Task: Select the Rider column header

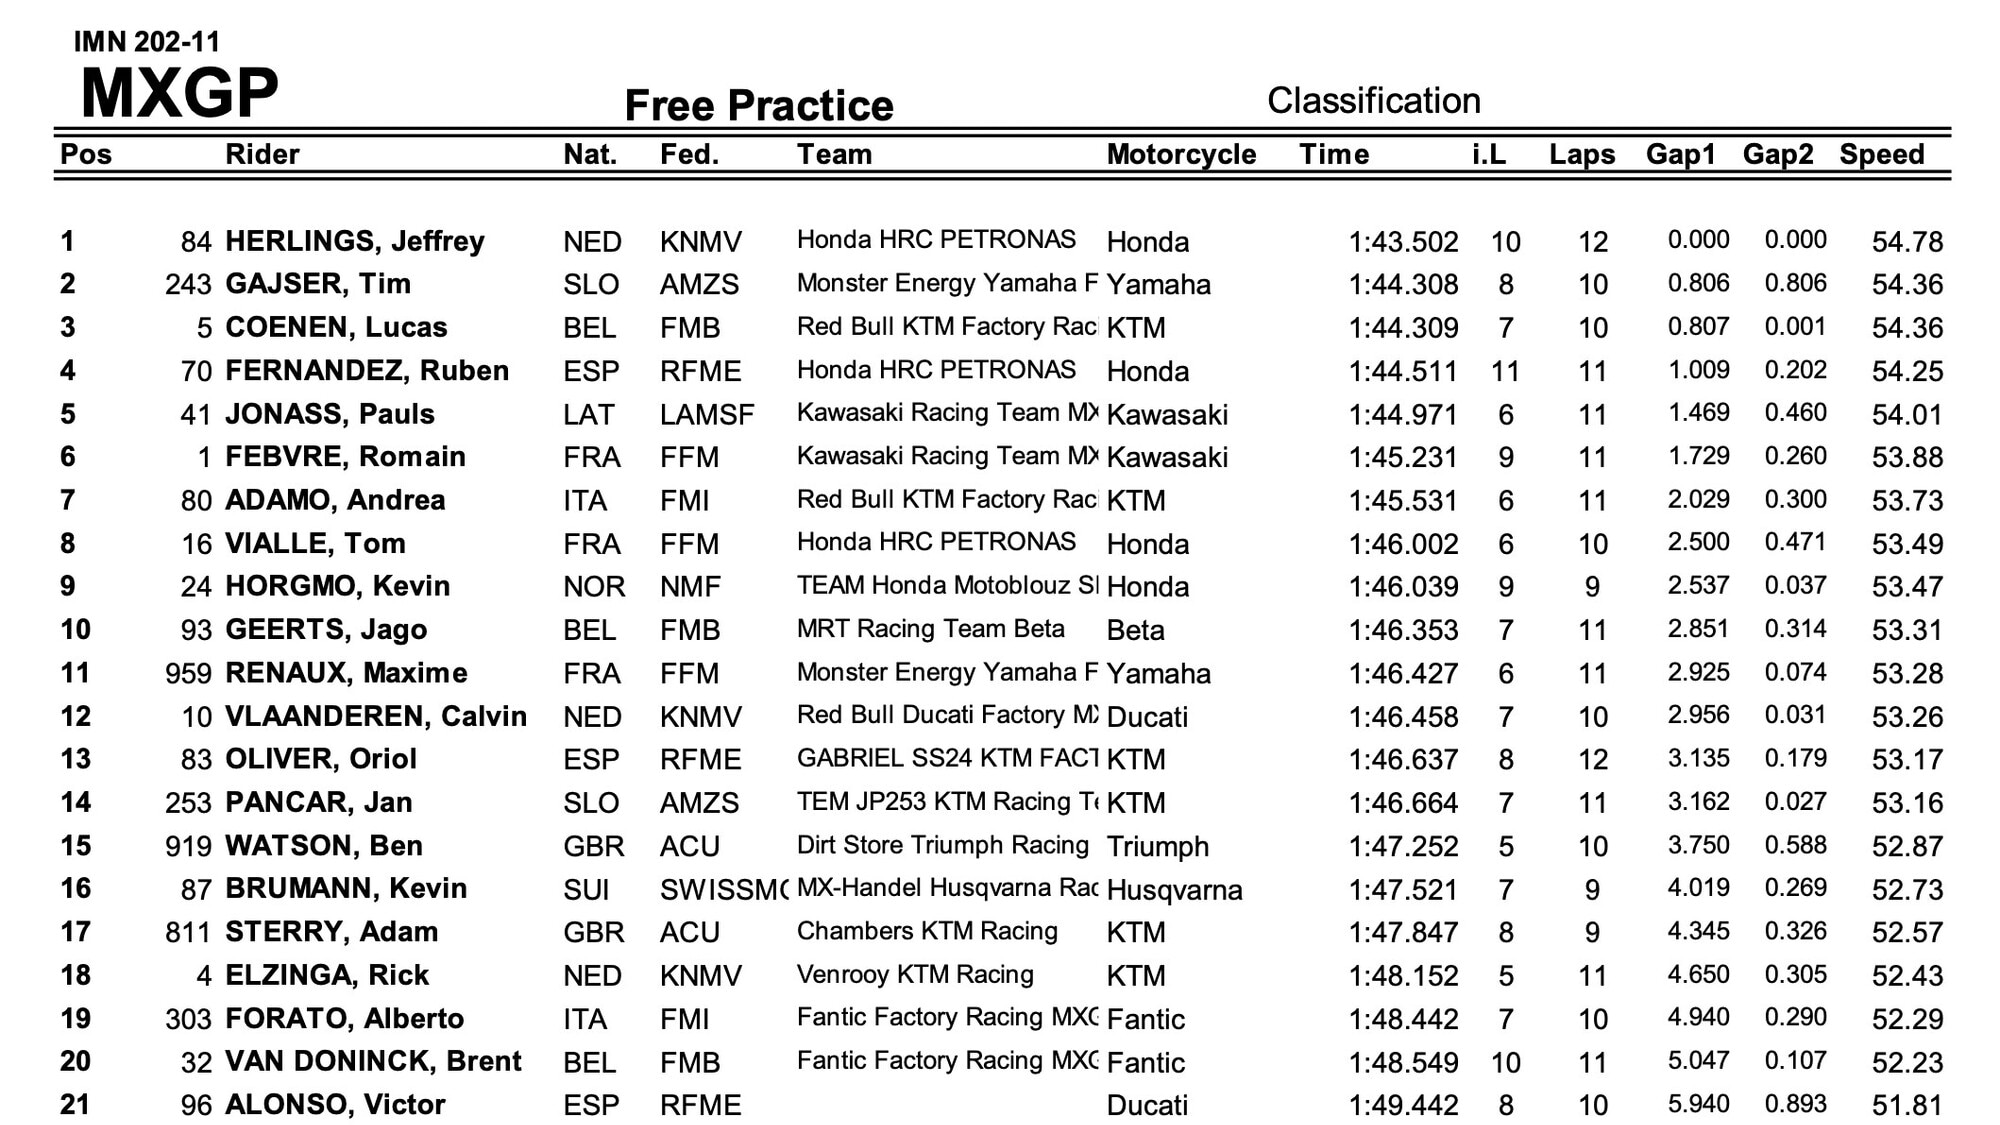Action: click(x=262, y=154)
